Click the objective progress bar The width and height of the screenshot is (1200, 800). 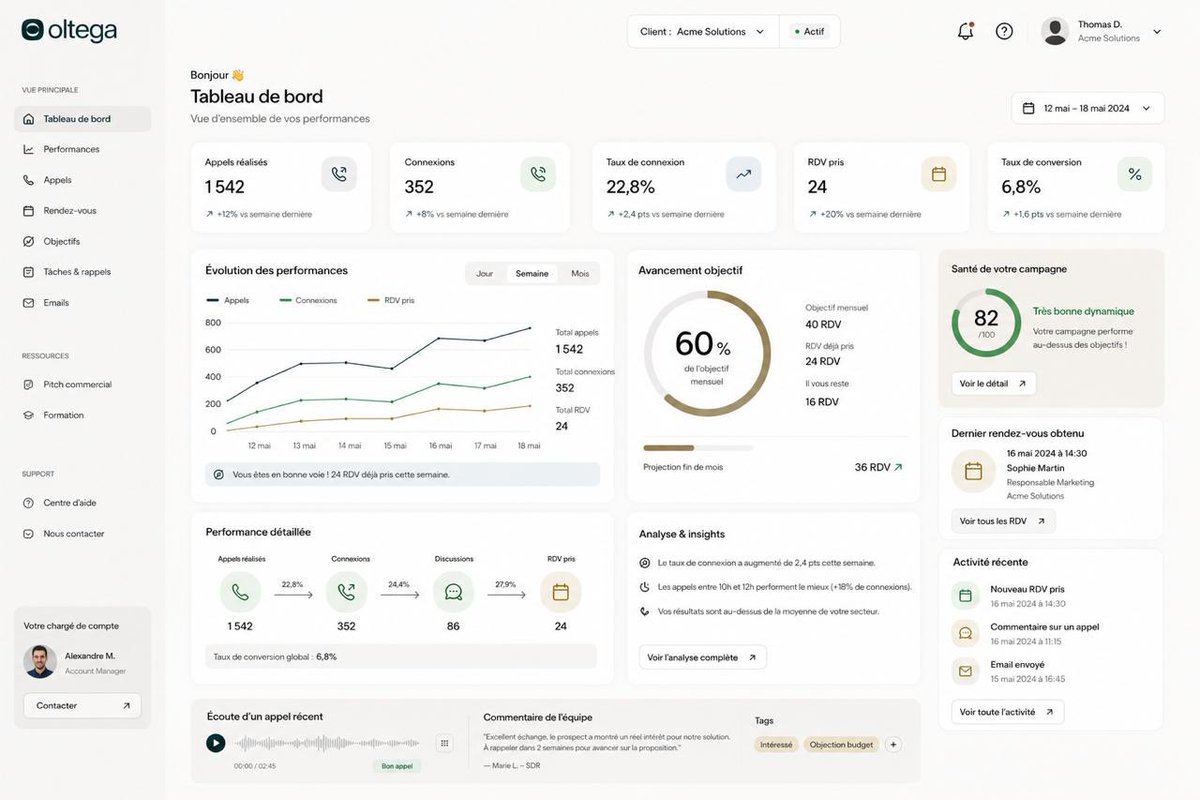[698, 448]
